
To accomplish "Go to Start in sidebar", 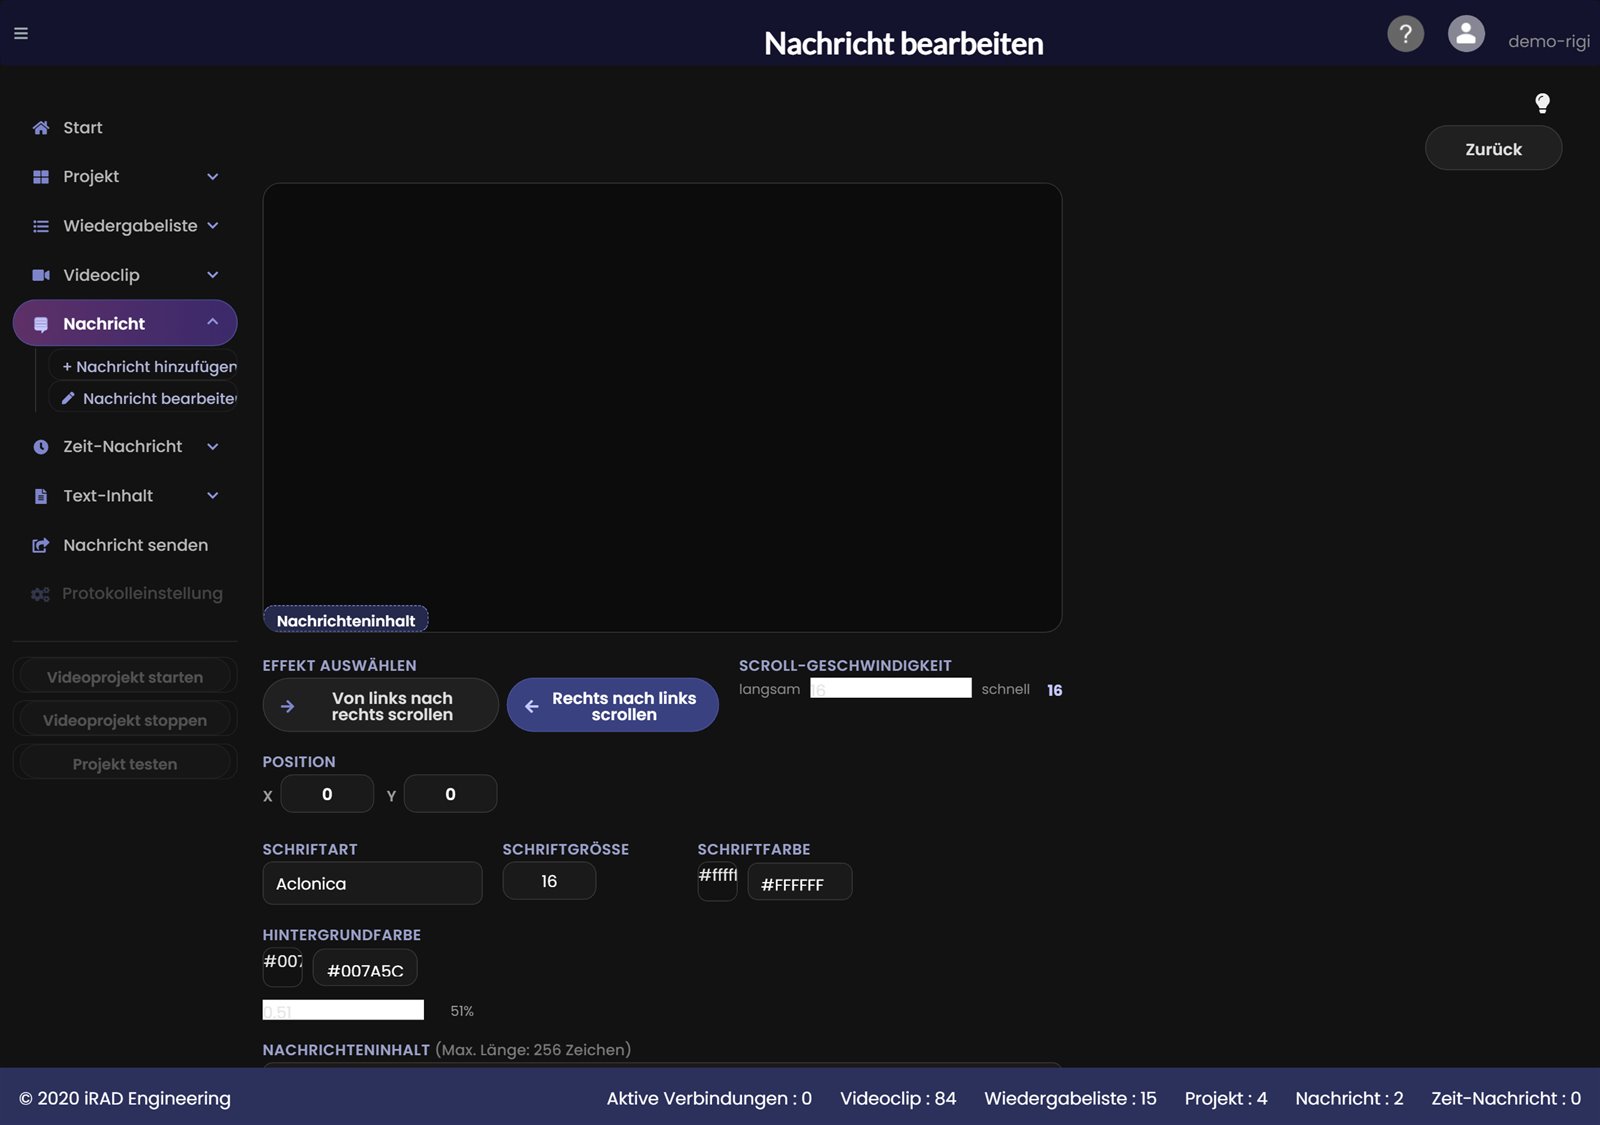I will point(82,128).
